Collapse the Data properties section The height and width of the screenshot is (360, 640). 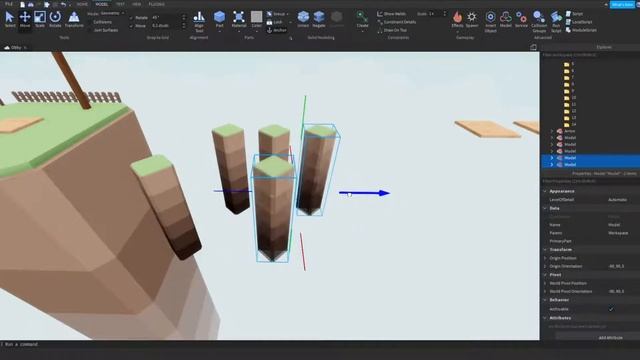545,208
